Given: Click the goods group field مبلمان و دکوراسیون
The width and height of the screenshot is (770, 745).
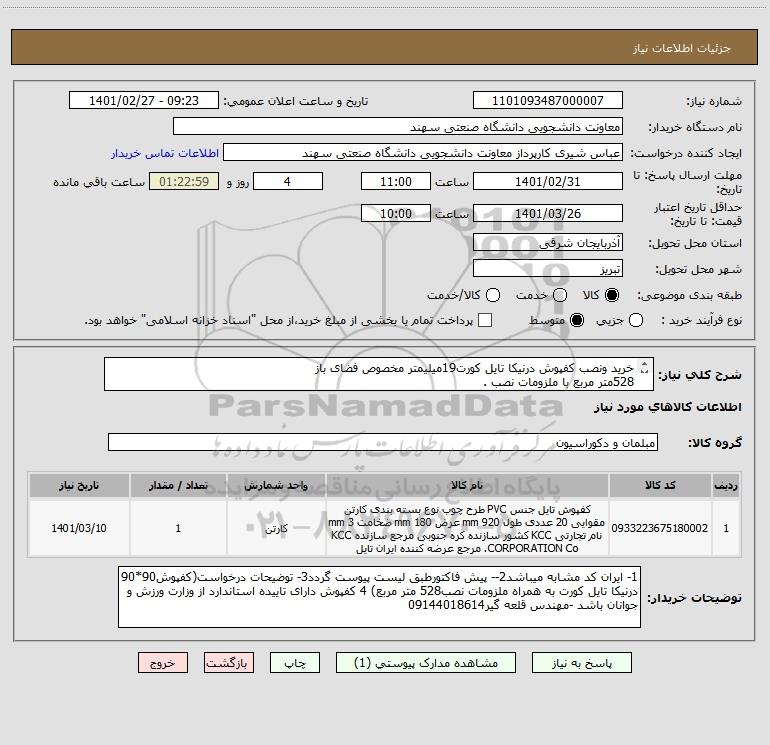Looking at the screenshot, I should [383, 442].
